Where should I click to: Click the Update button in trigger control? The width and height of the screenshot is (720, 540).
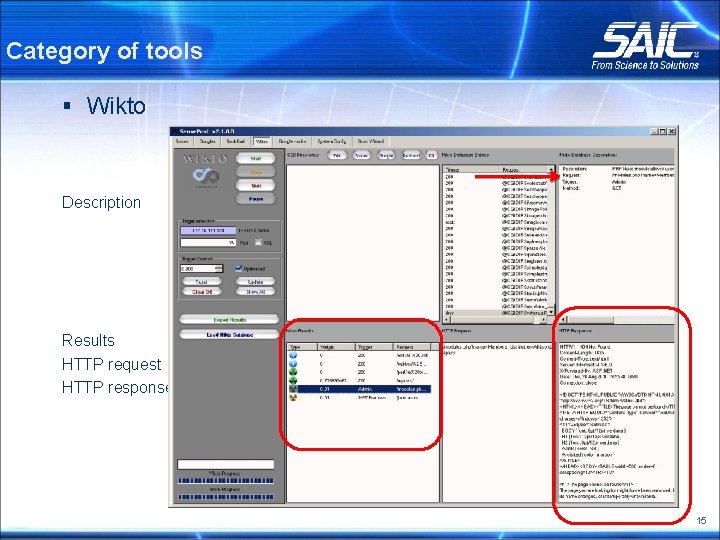(255, 281)
